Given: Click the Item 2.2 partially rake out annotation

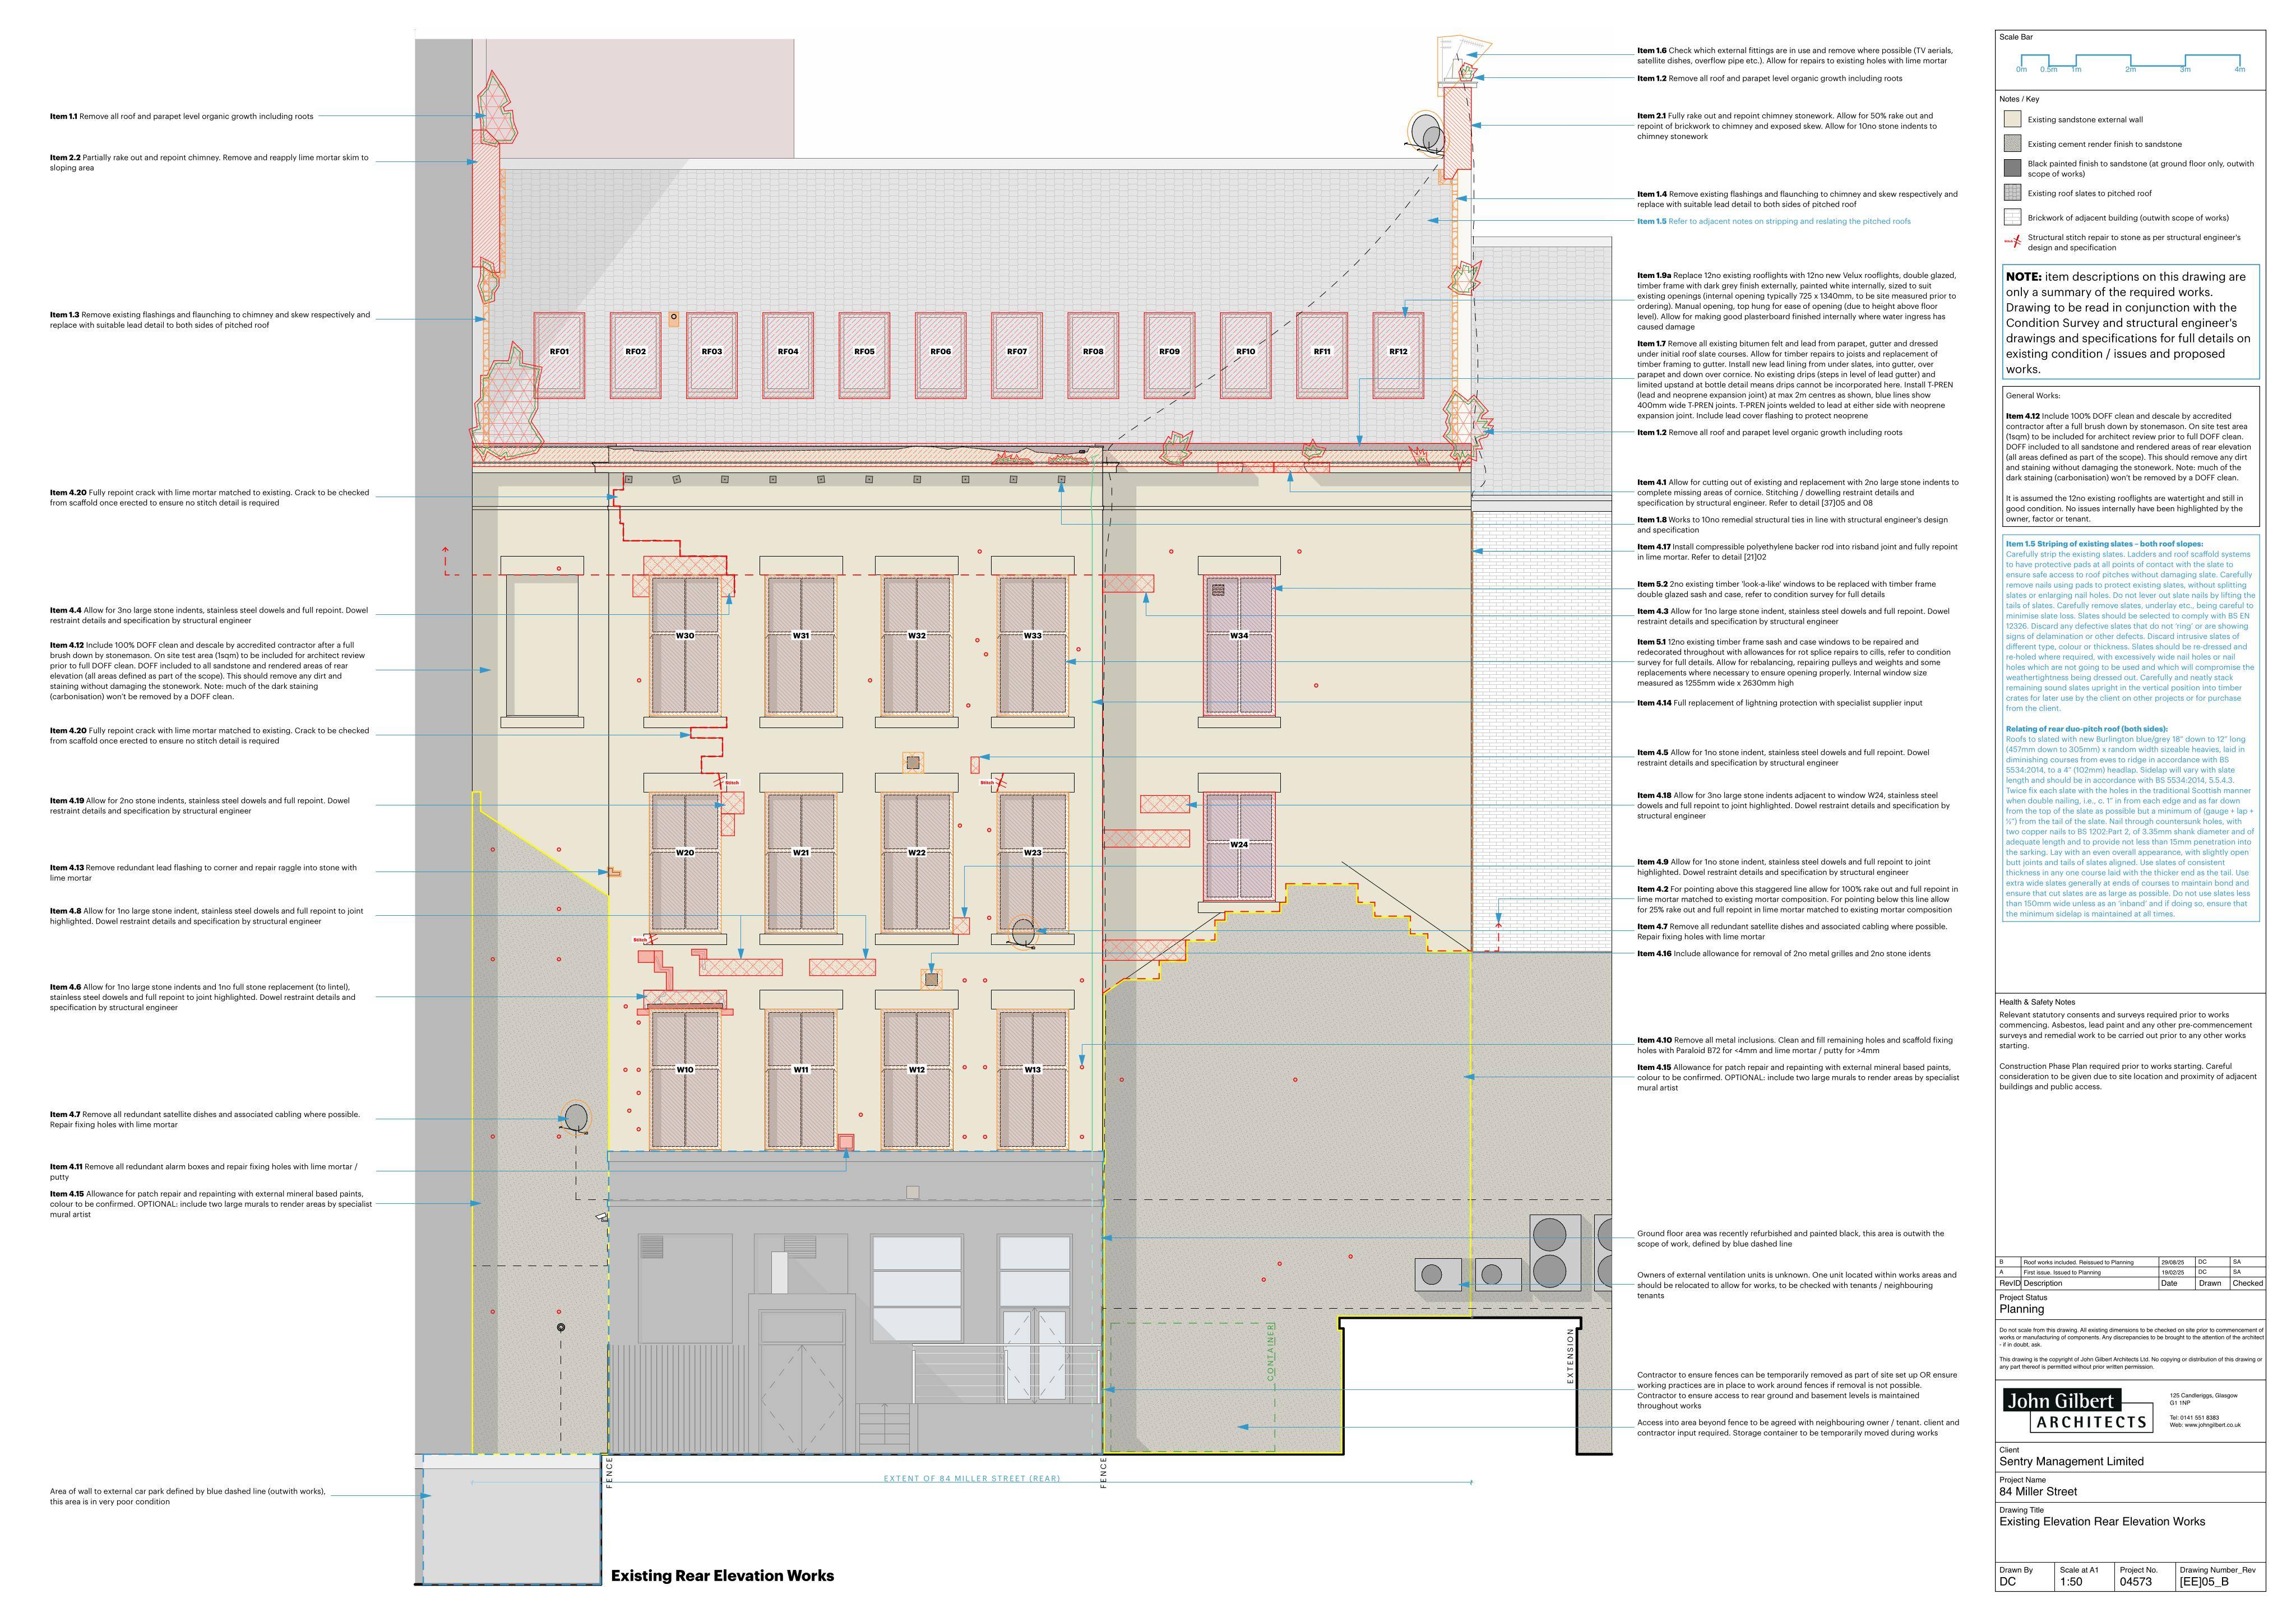Looking at the screenshot, I should 209,163.
